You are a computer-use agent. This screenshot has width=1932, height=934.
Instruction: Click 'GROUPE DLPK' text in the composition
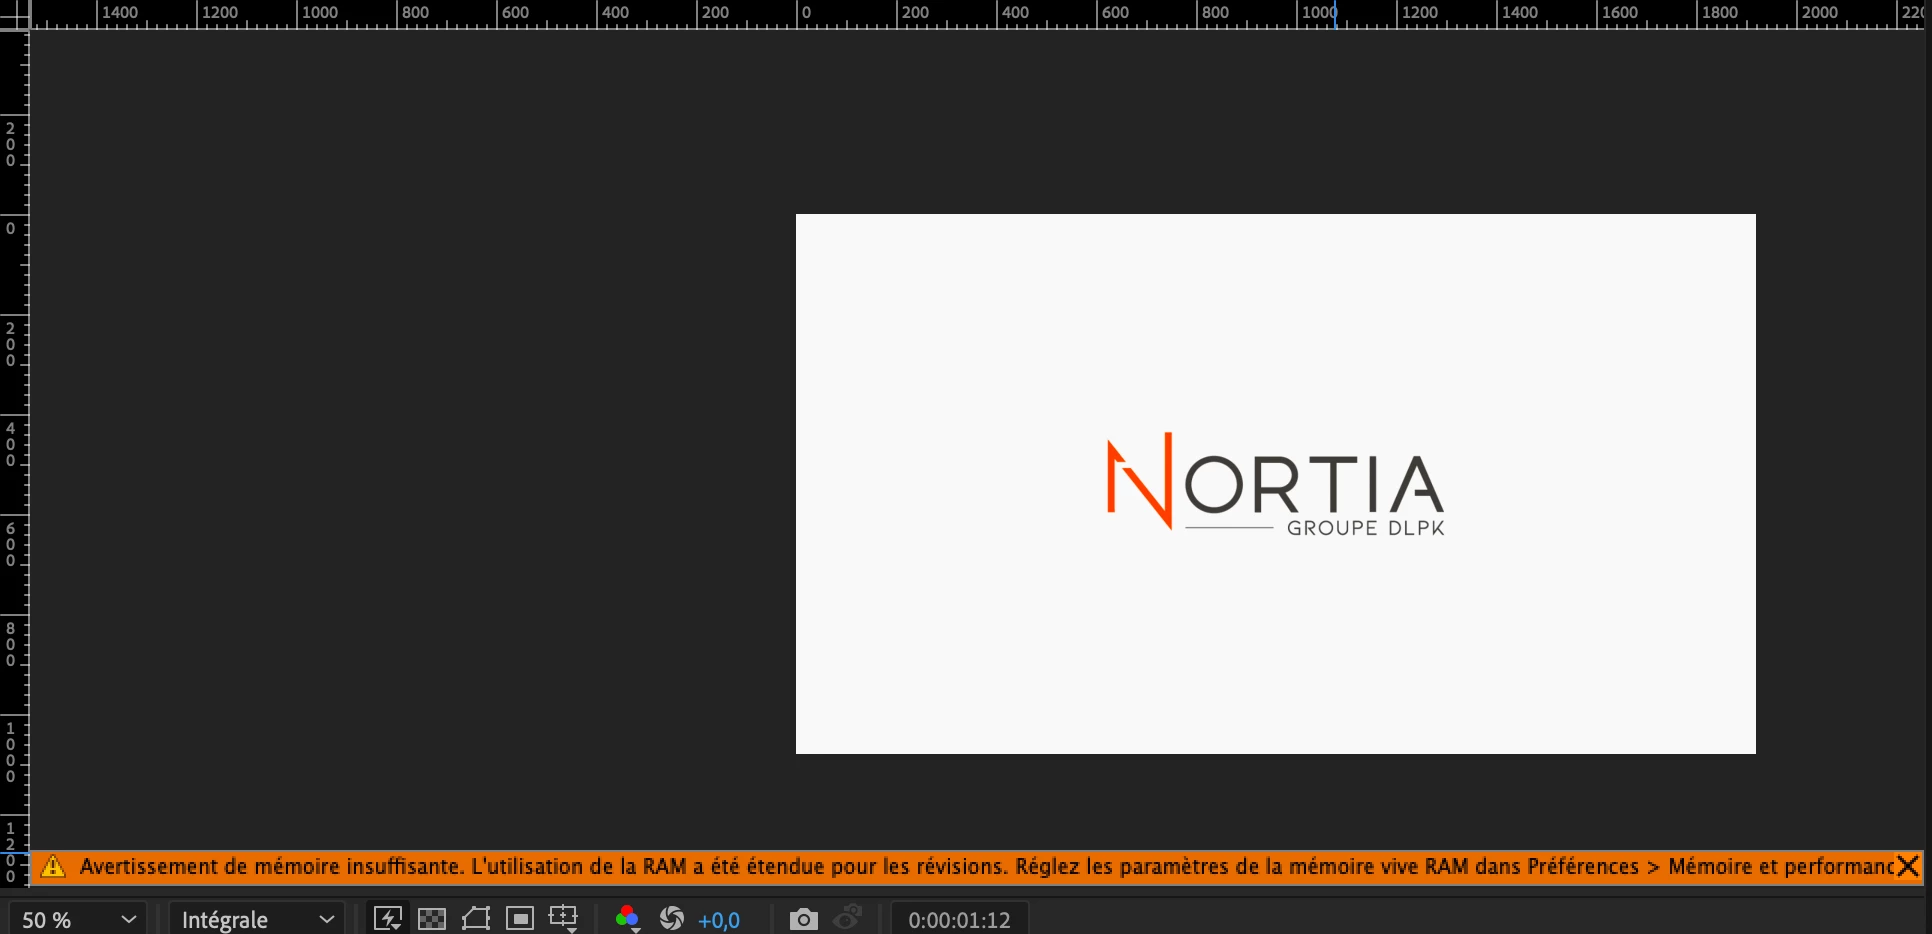[x=1365, y=528]
